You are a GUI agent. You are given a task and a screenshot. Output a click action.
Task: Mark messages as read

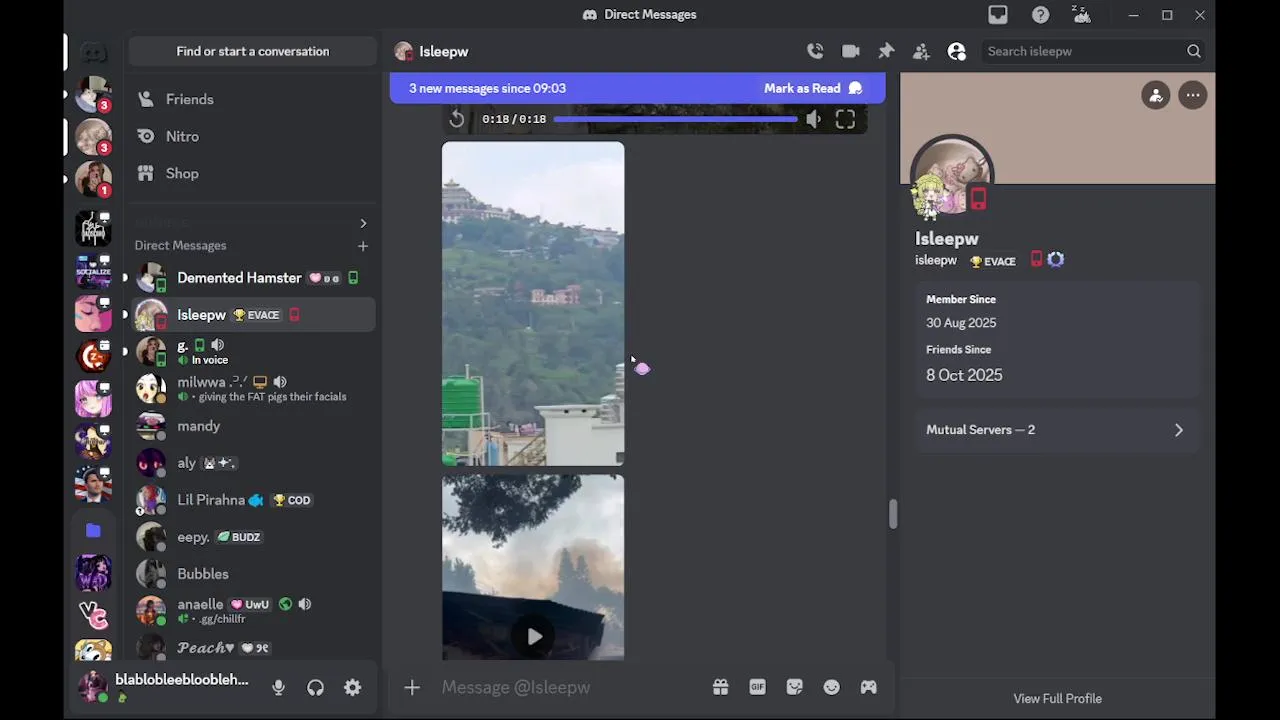[813, 88]
